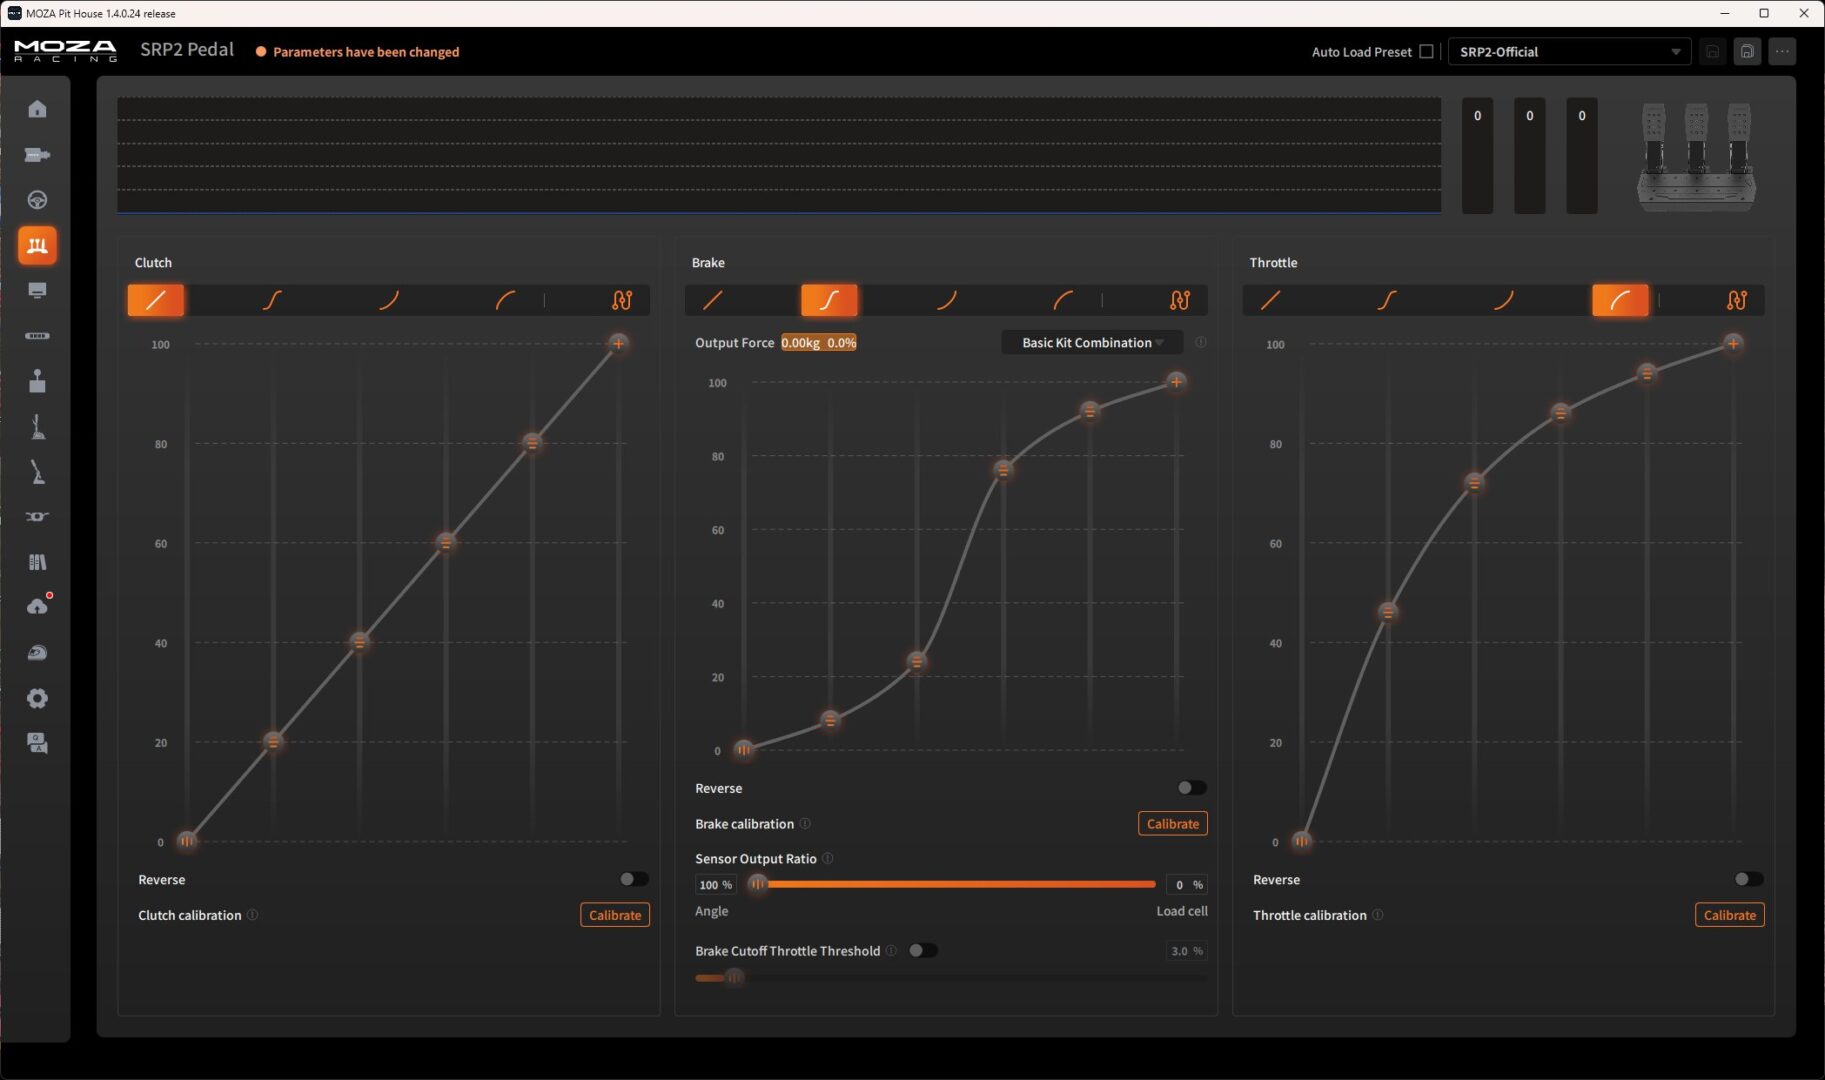The image size is (1825, 1080).
Task: Select the linear curve preset for Clutch
Action: tap(156, 300)
